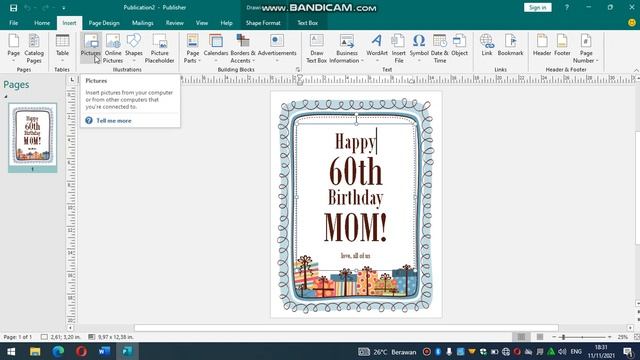Image resolution: width=640 pixels, height=360 pixels.
Task: Open the Mailings tab
Action: (x=142, y=23)
